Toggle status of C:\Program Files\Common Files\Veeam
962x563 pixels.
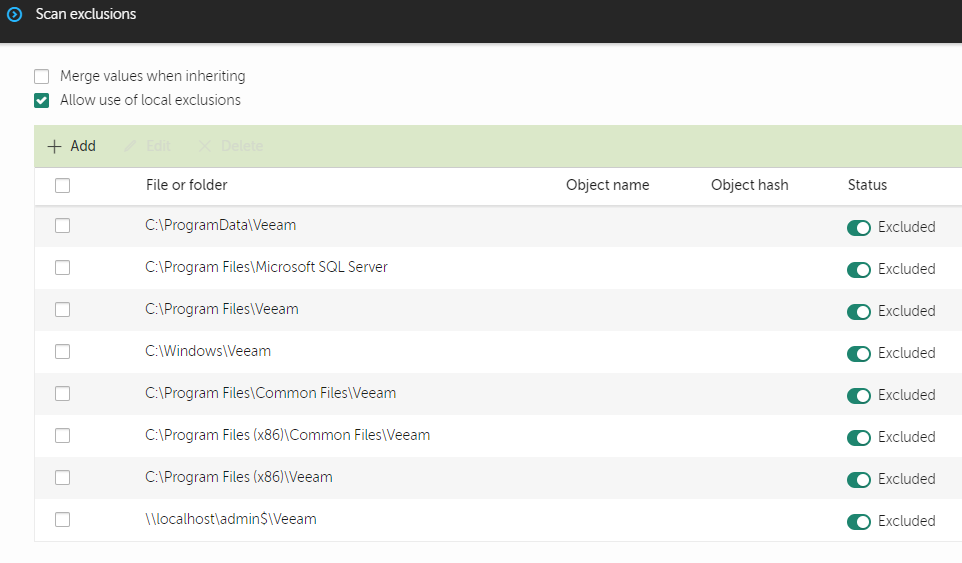point(859,395)
